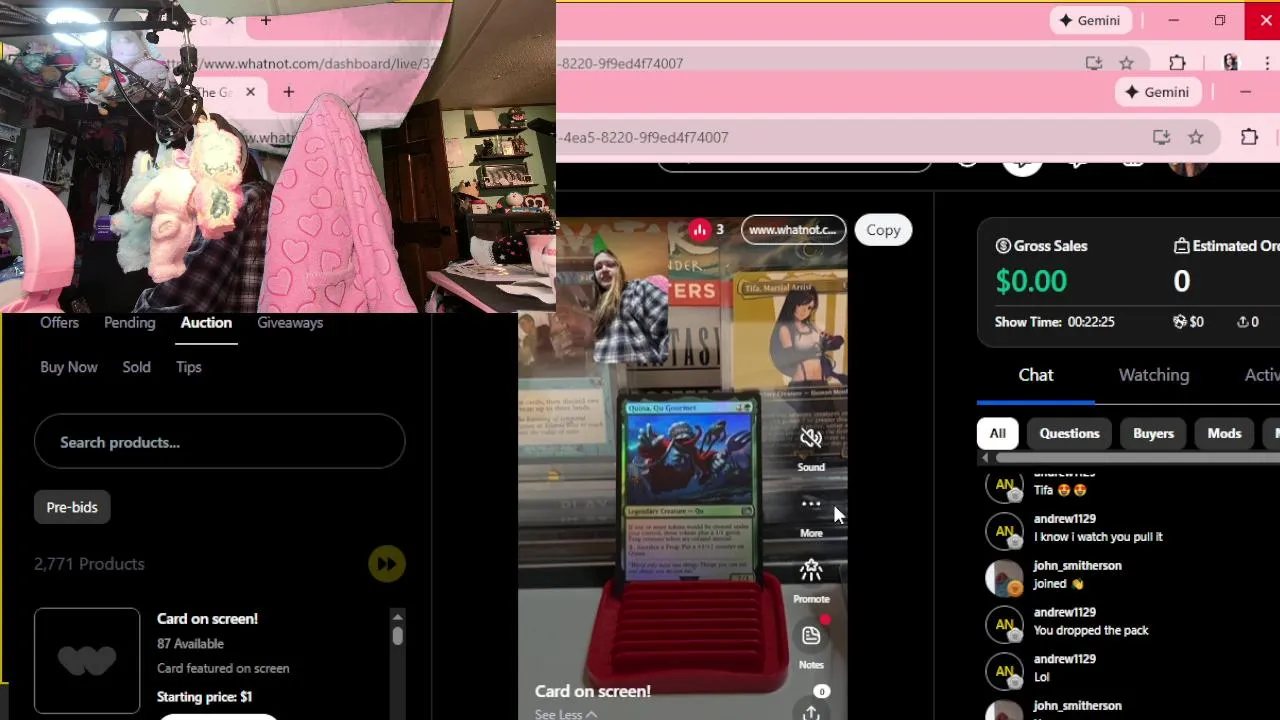Switch to the Offers tab

59,323
